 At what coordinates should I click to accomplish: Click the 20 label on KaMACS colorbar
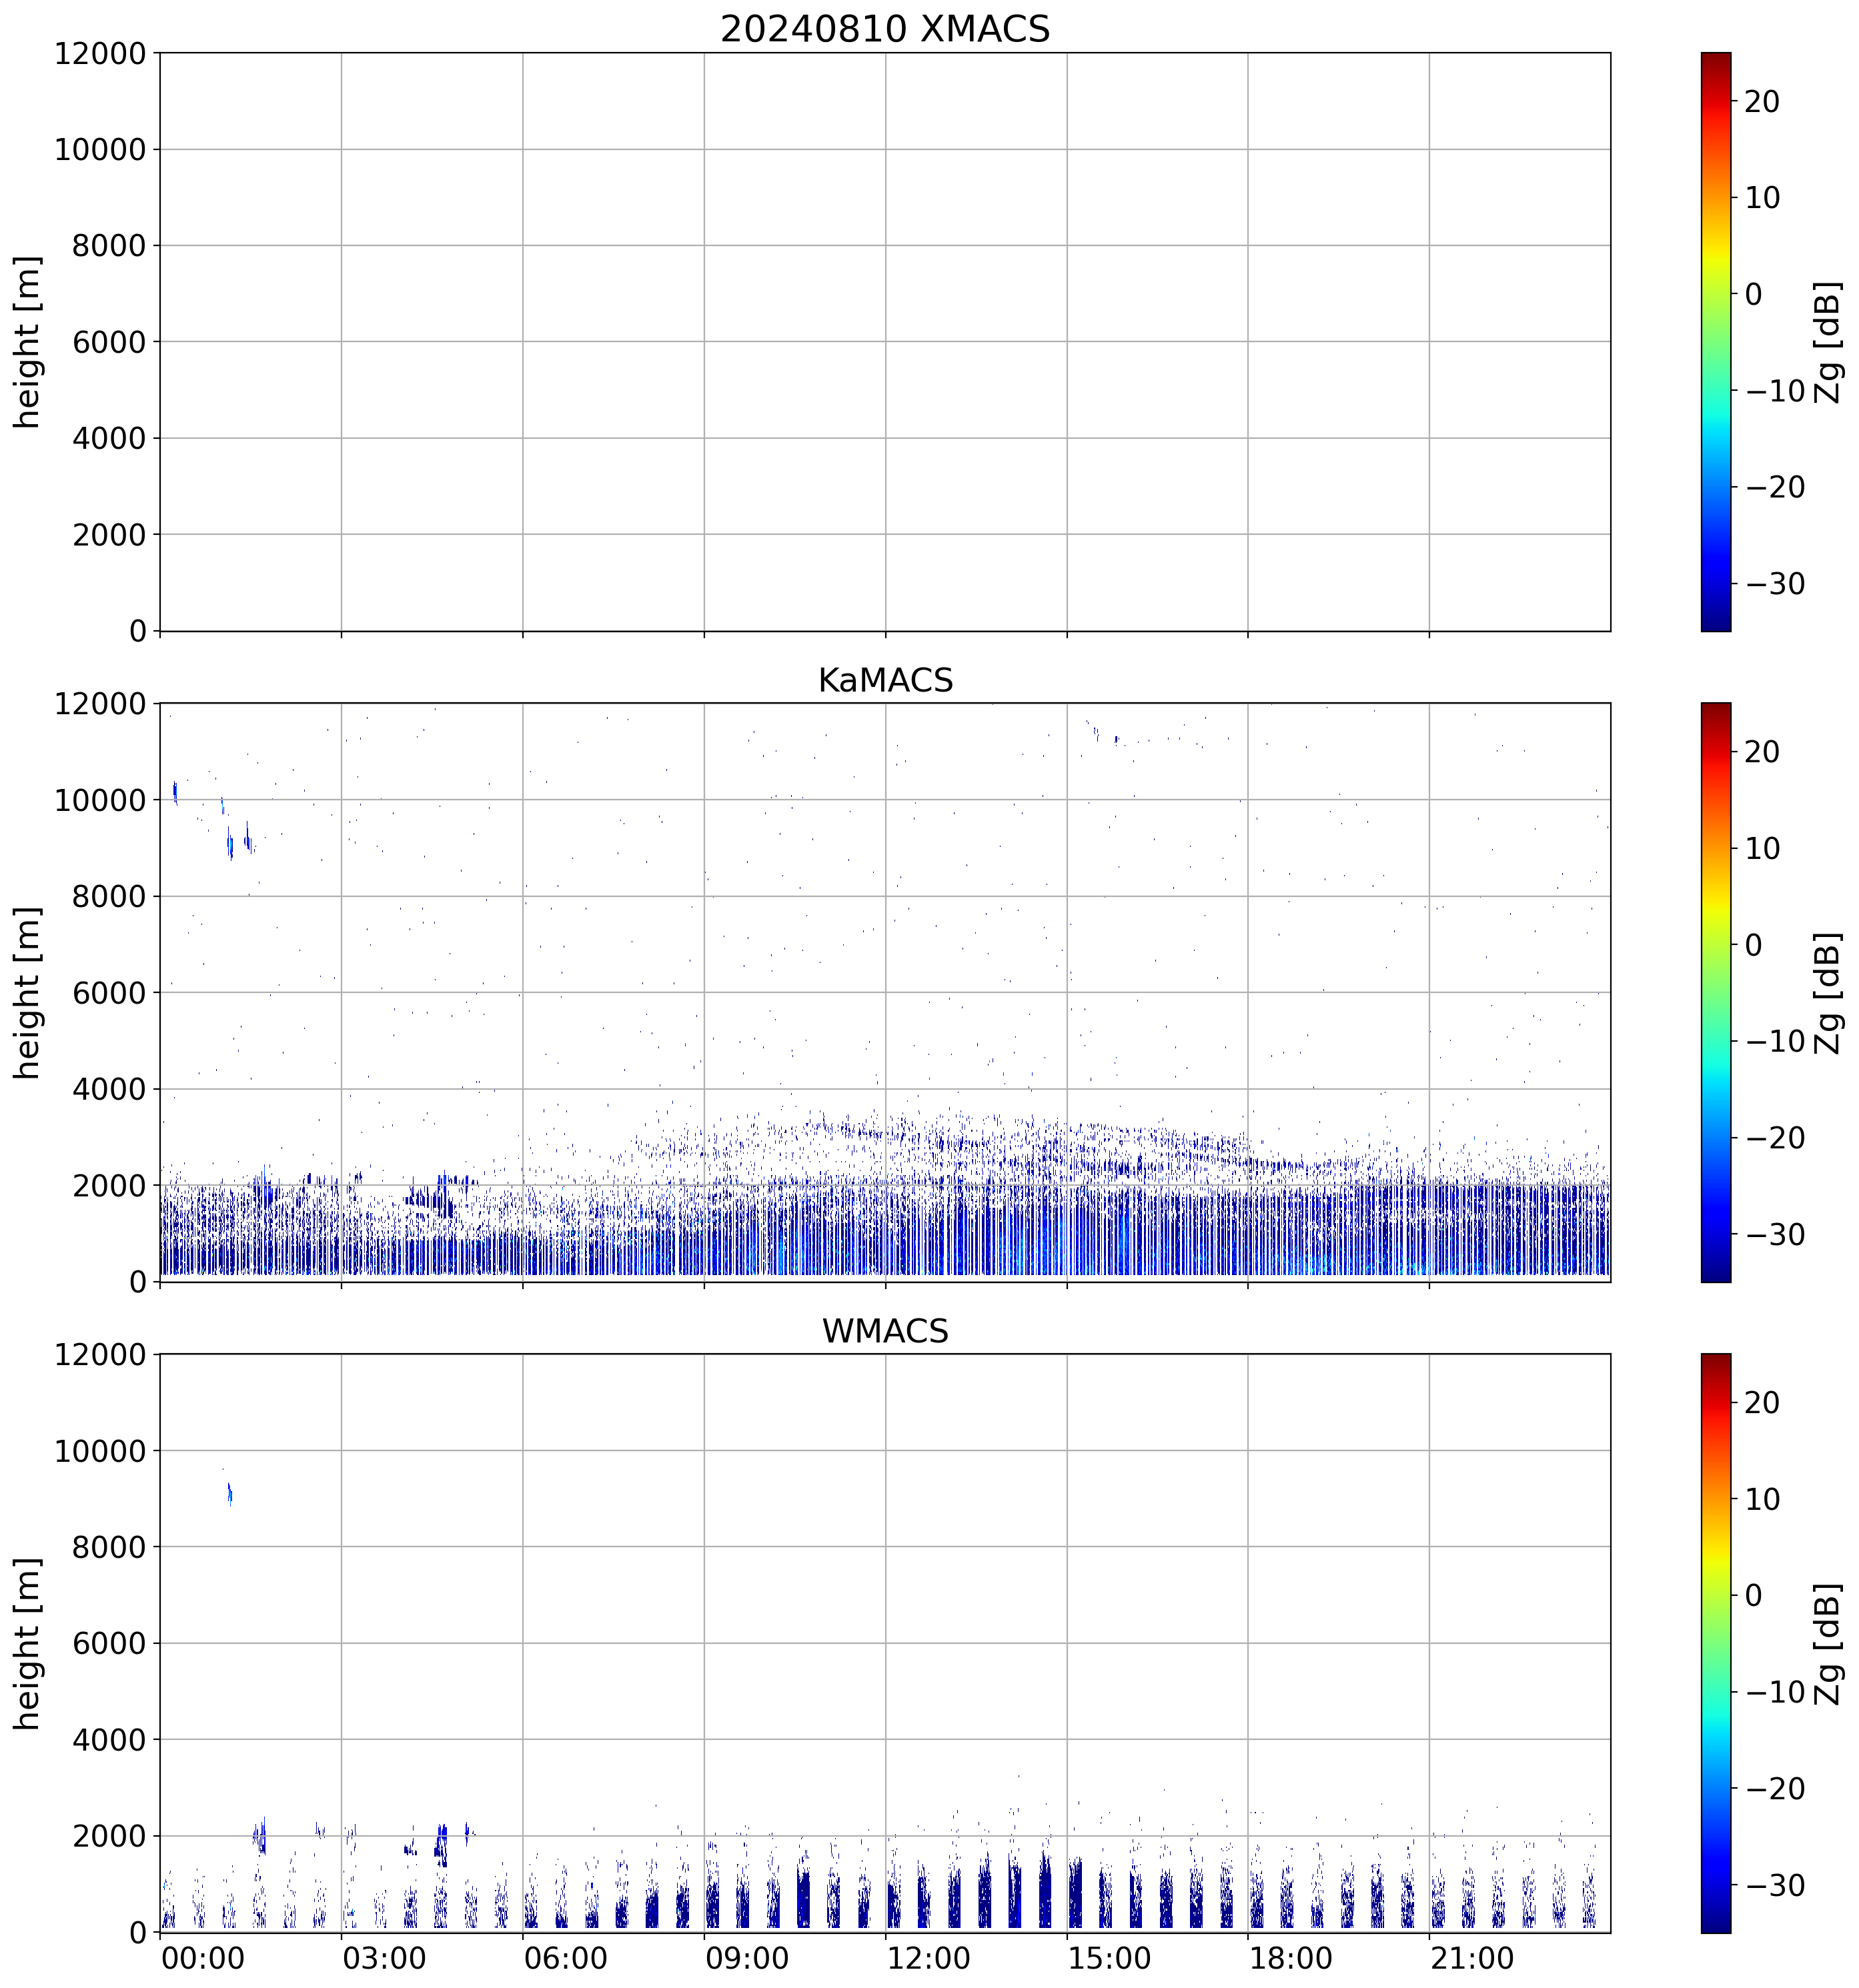[1762, 752]
